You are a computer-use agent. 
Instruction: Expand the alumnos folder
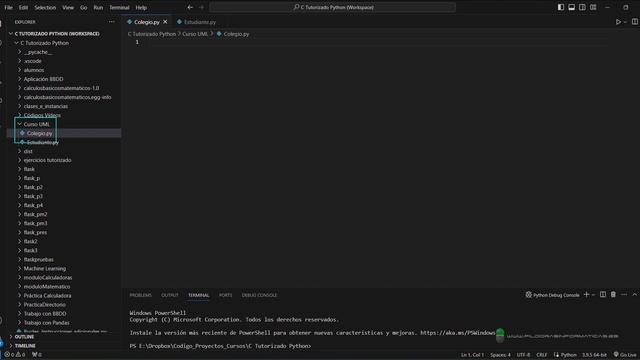33,70
